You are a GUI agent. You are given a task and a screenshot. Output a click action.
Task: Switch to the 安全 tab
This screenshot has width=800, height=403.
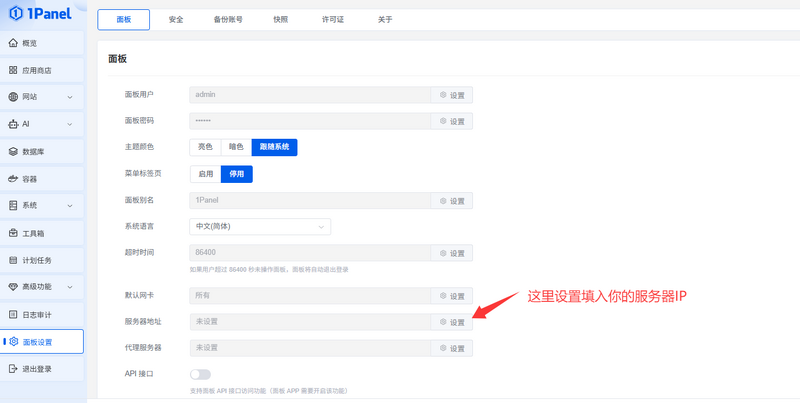coord(176,20)
